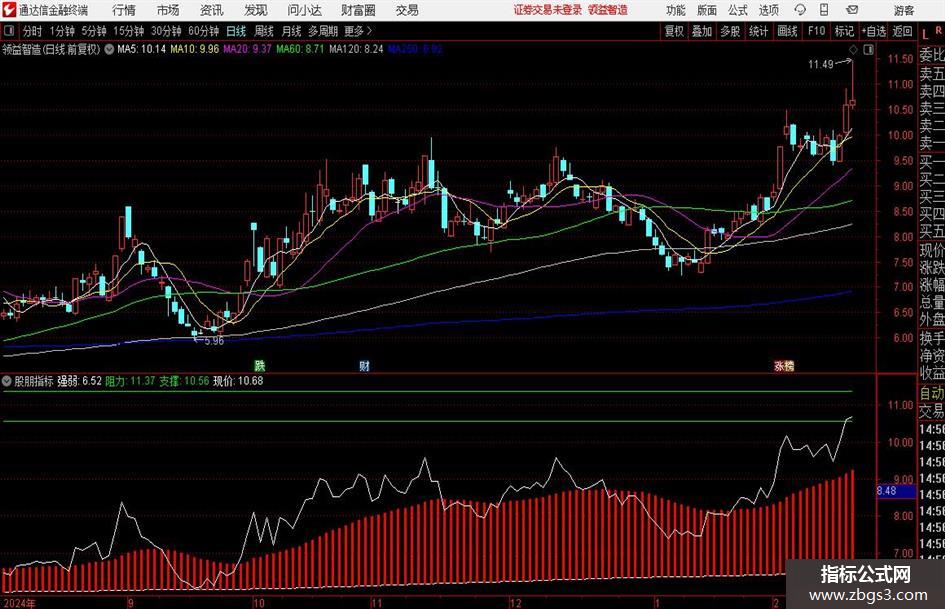Switch to 60分钟 period
Screen dimensions: 945x609
[203, 31]
